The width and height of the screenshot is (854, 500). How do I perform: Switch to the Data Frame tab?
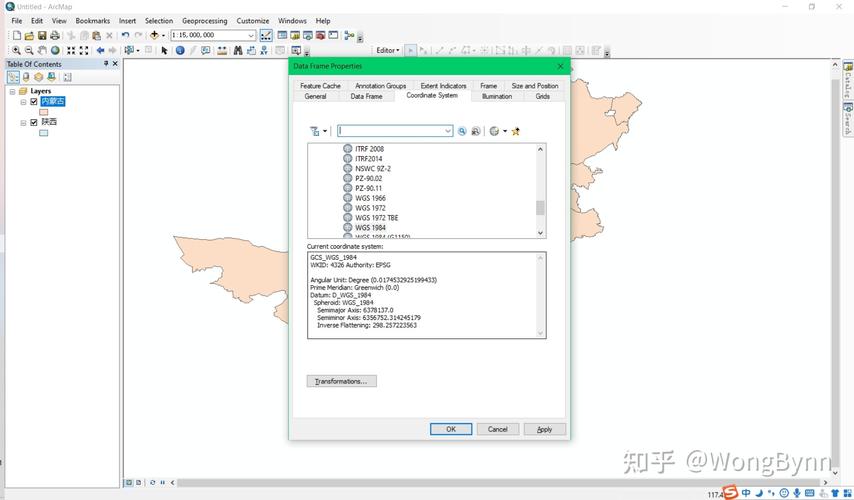367,96
